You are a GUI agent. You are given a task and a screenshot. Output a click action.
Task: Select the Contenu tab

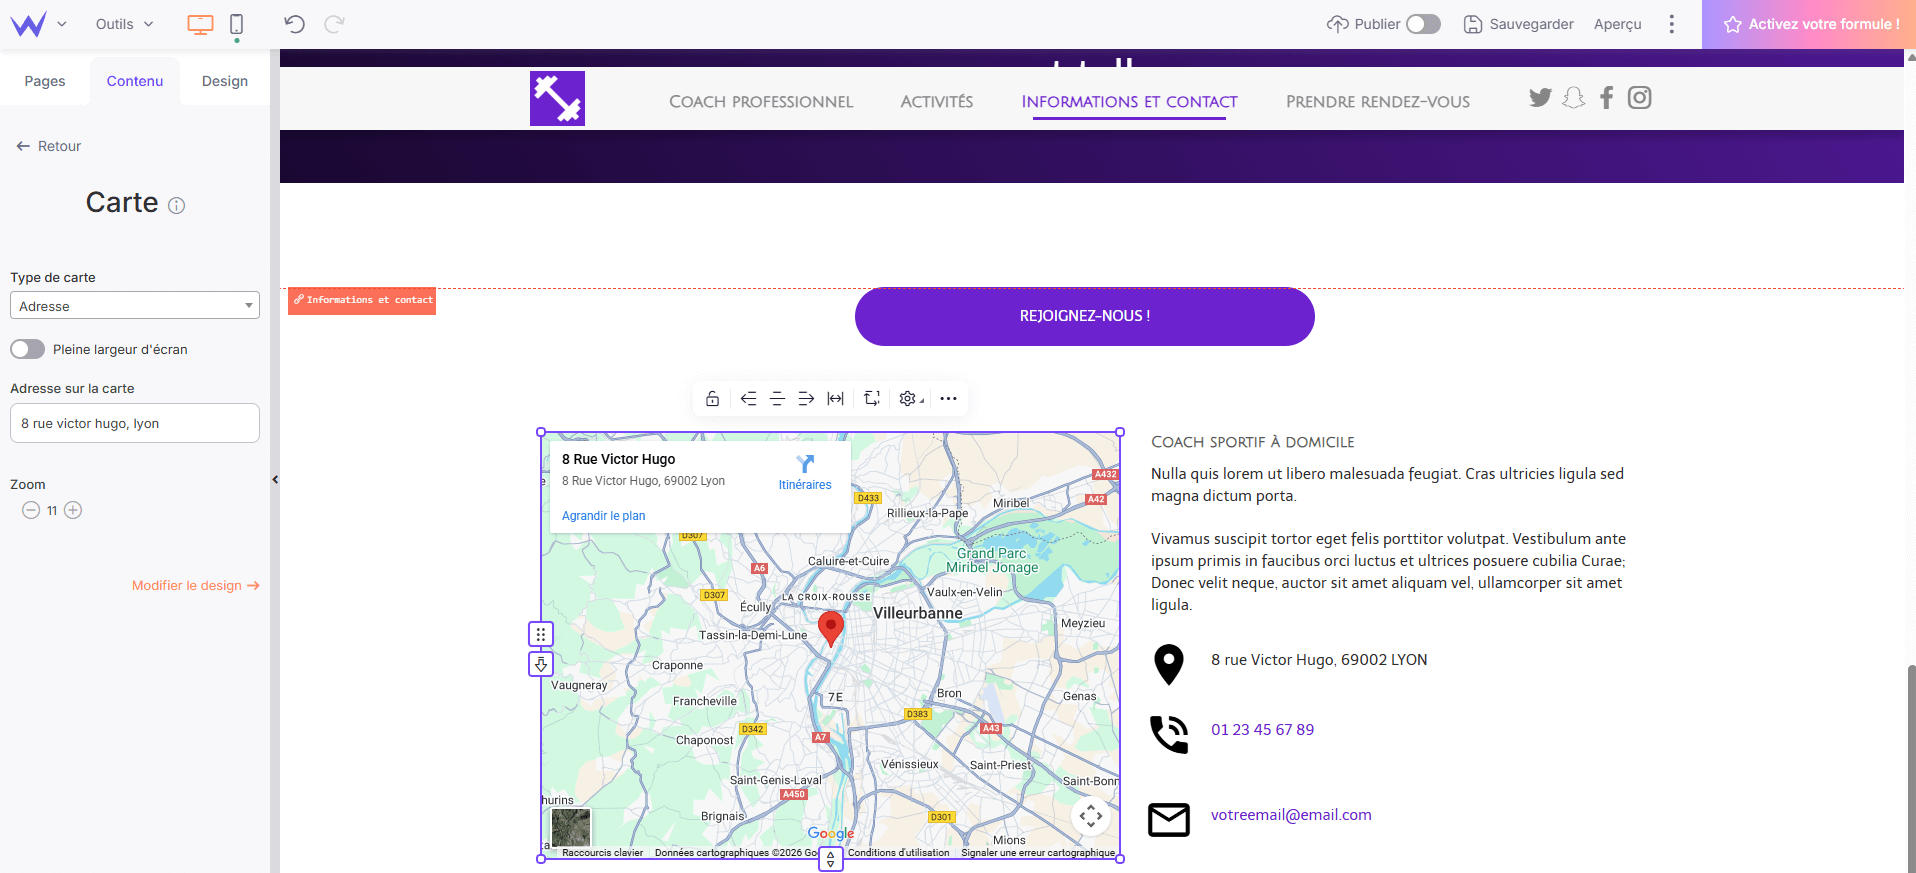point(135,81)
